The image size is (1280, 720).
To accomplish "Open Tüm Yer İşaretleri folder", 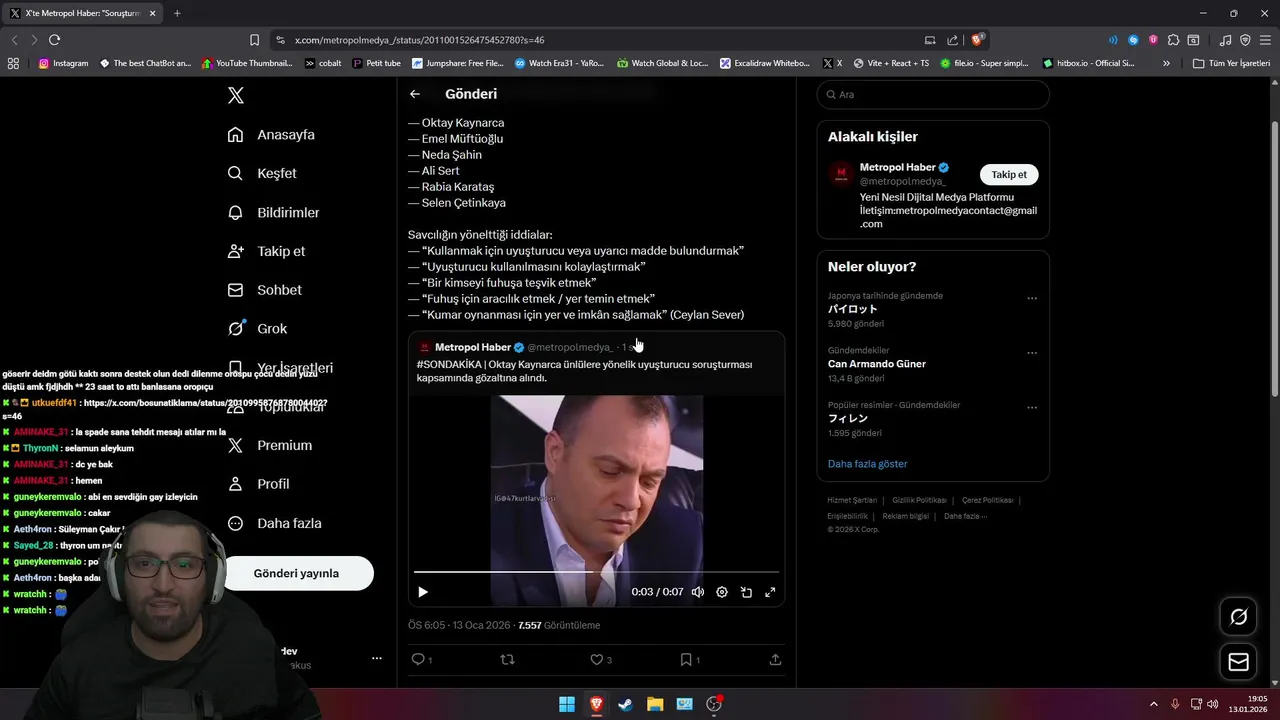I will coord(1231,63).
